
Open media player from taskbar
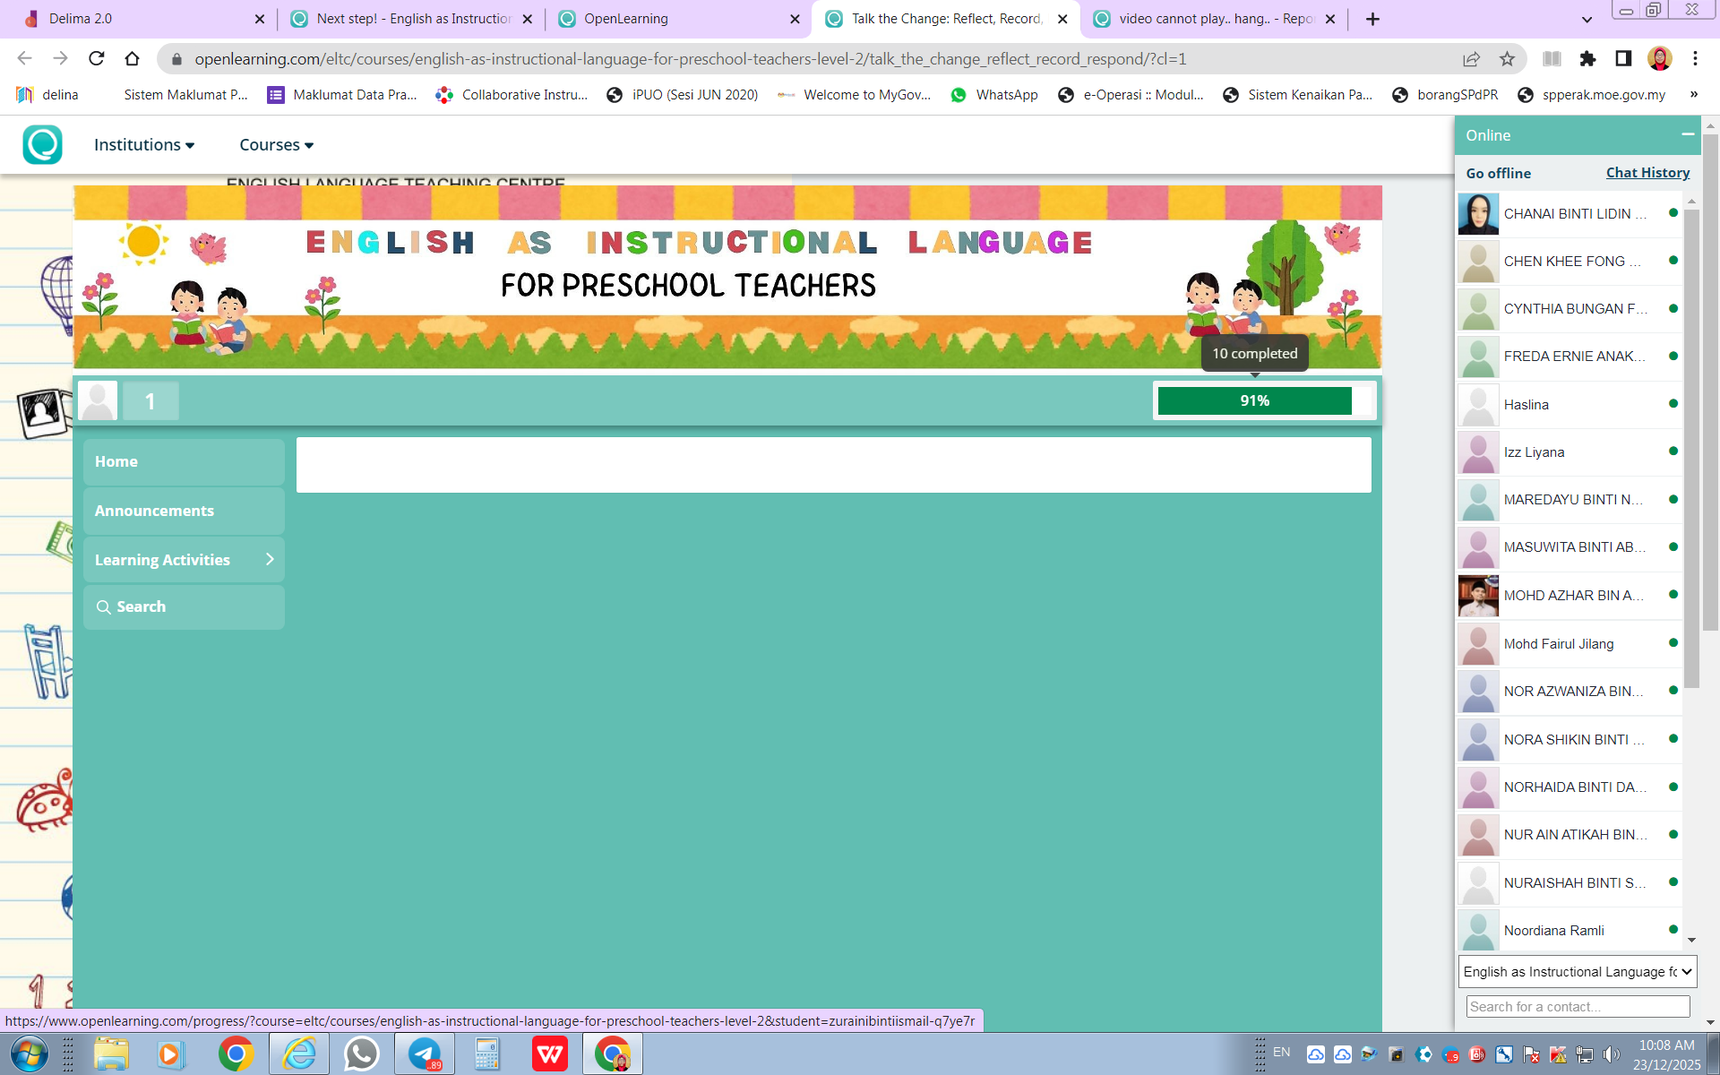[170, 1054]
